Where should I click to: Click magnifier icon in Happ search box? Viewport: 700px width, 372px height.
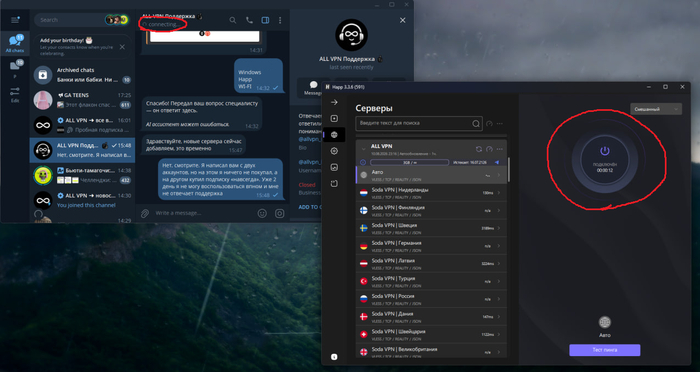476,124
